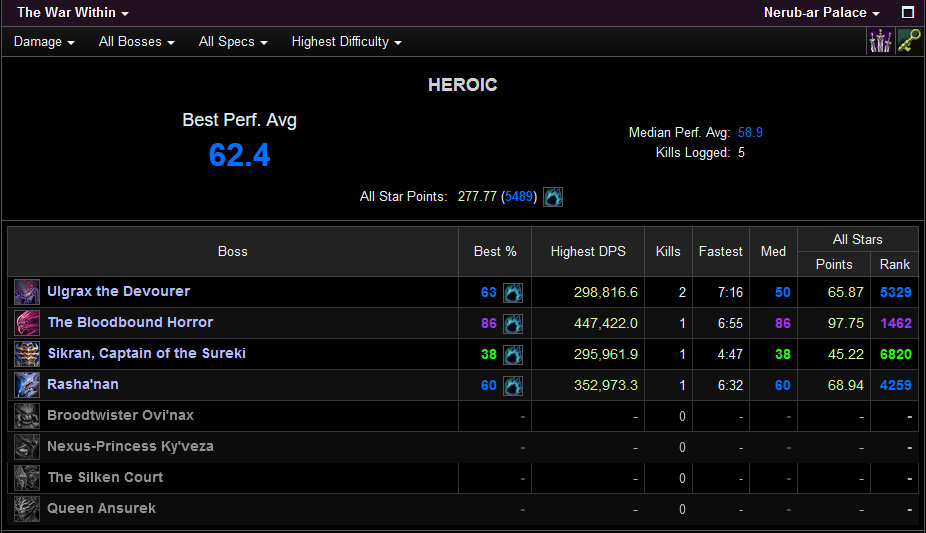
Task: Click highest DPS value 352,973.3
Action: tap(606, 385)
